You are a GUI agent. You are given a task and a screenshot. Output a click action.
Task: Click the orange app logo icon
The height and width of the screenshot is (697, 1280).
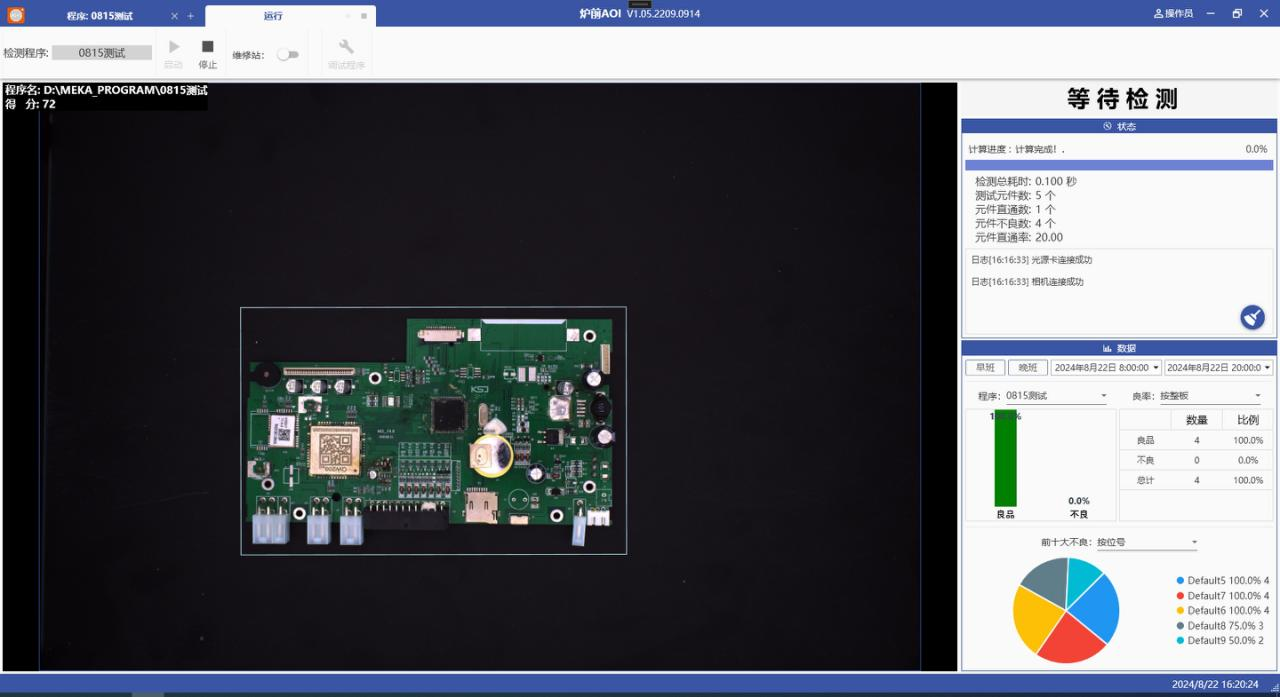coord(16,14)
